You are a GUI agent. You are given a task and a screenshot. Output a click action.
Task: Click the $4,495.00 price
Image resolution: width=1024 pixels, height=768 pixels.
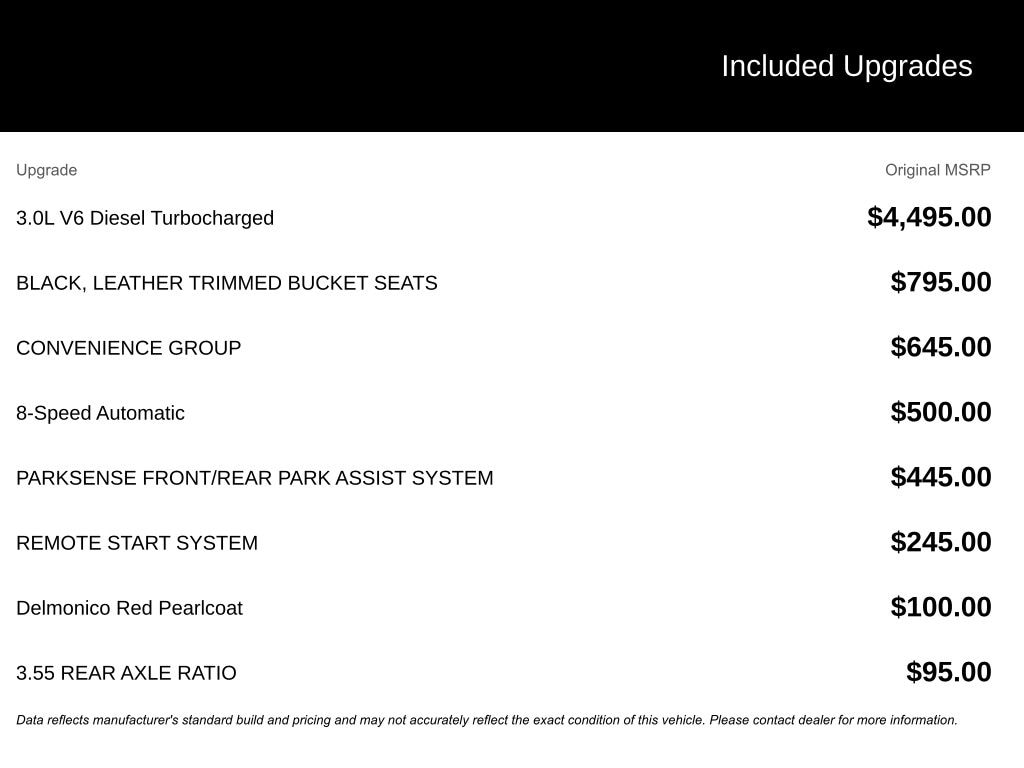(x=929, y=217)
